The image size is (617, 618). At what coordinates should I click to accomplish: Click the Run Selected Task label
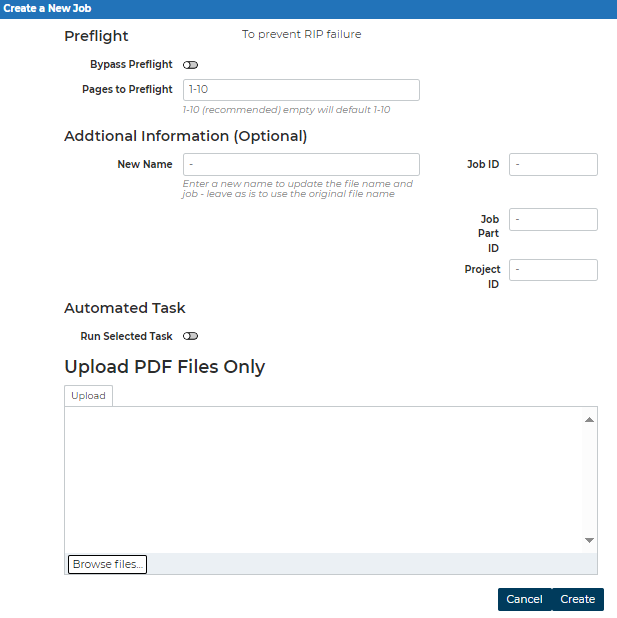click(x=126, y=336)
